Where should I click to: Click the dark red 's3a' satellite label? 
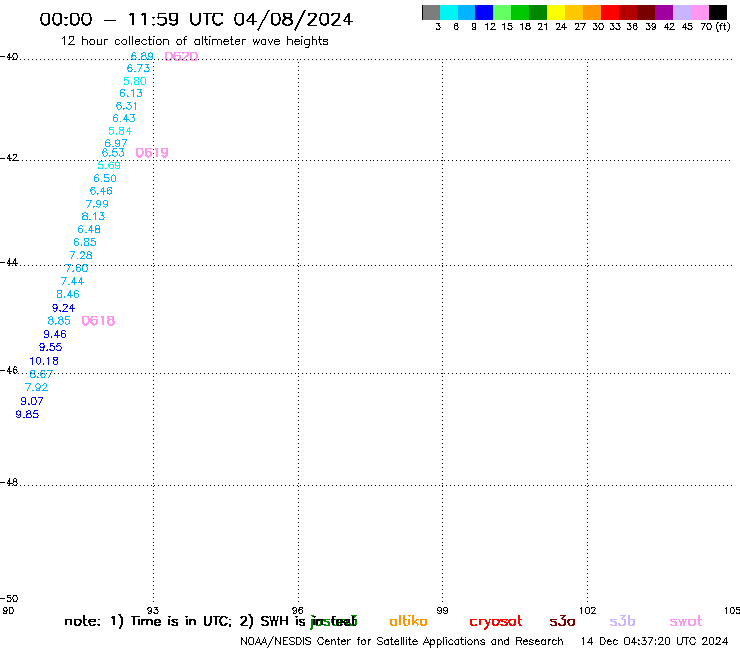562,621
